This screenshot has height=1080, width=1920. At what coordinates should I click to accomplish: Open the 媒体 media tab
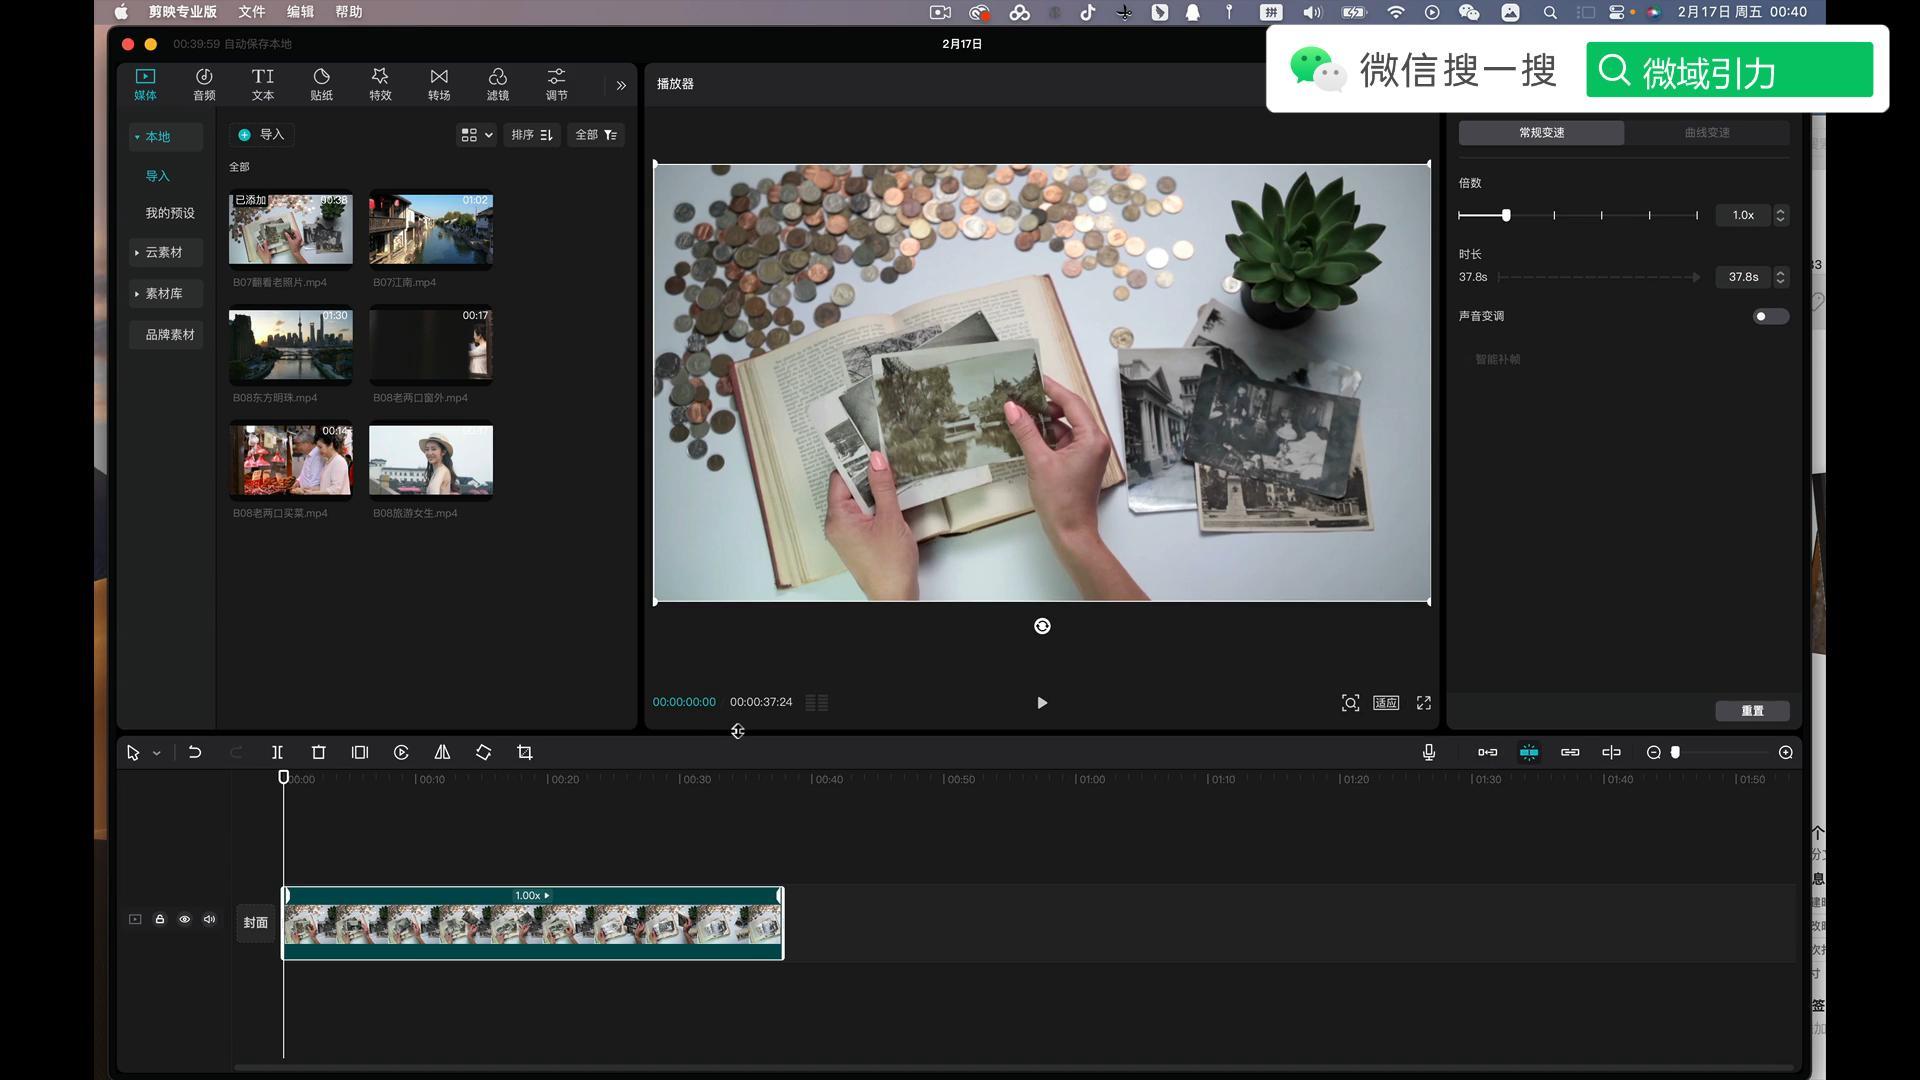[145, 84]
